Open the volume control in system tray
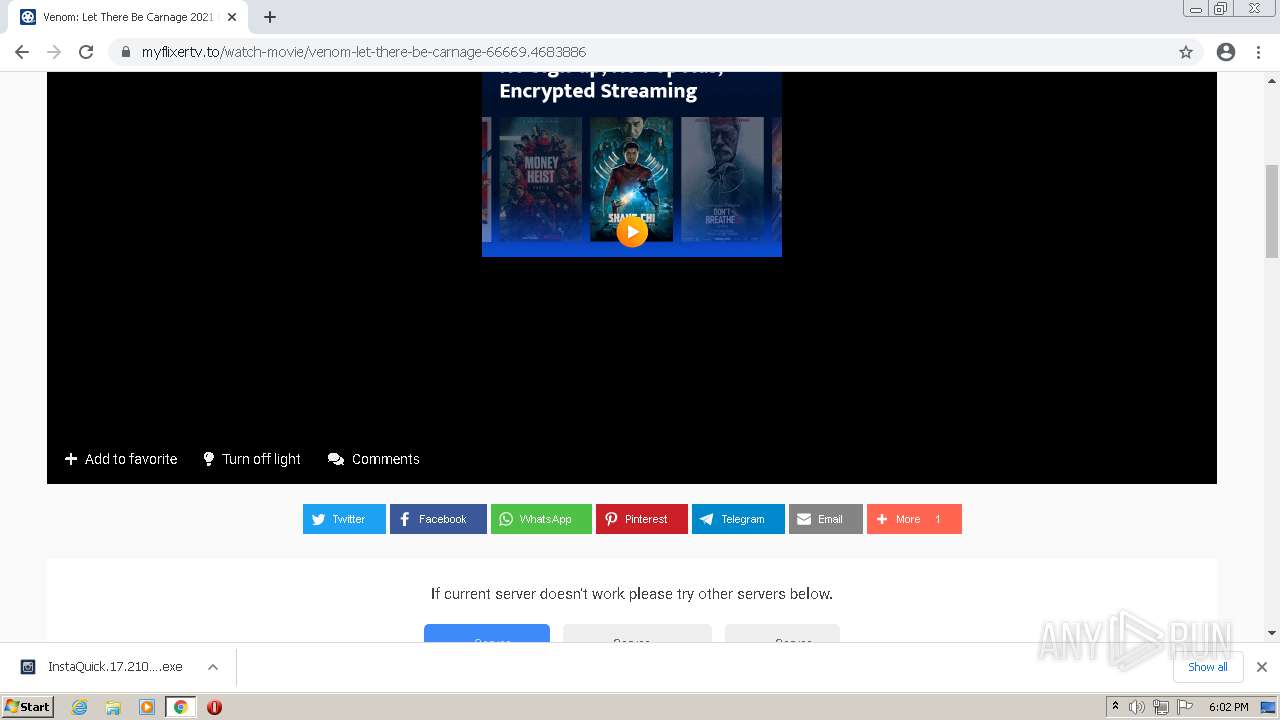The image size is (1280, 720). [1137, 707]
